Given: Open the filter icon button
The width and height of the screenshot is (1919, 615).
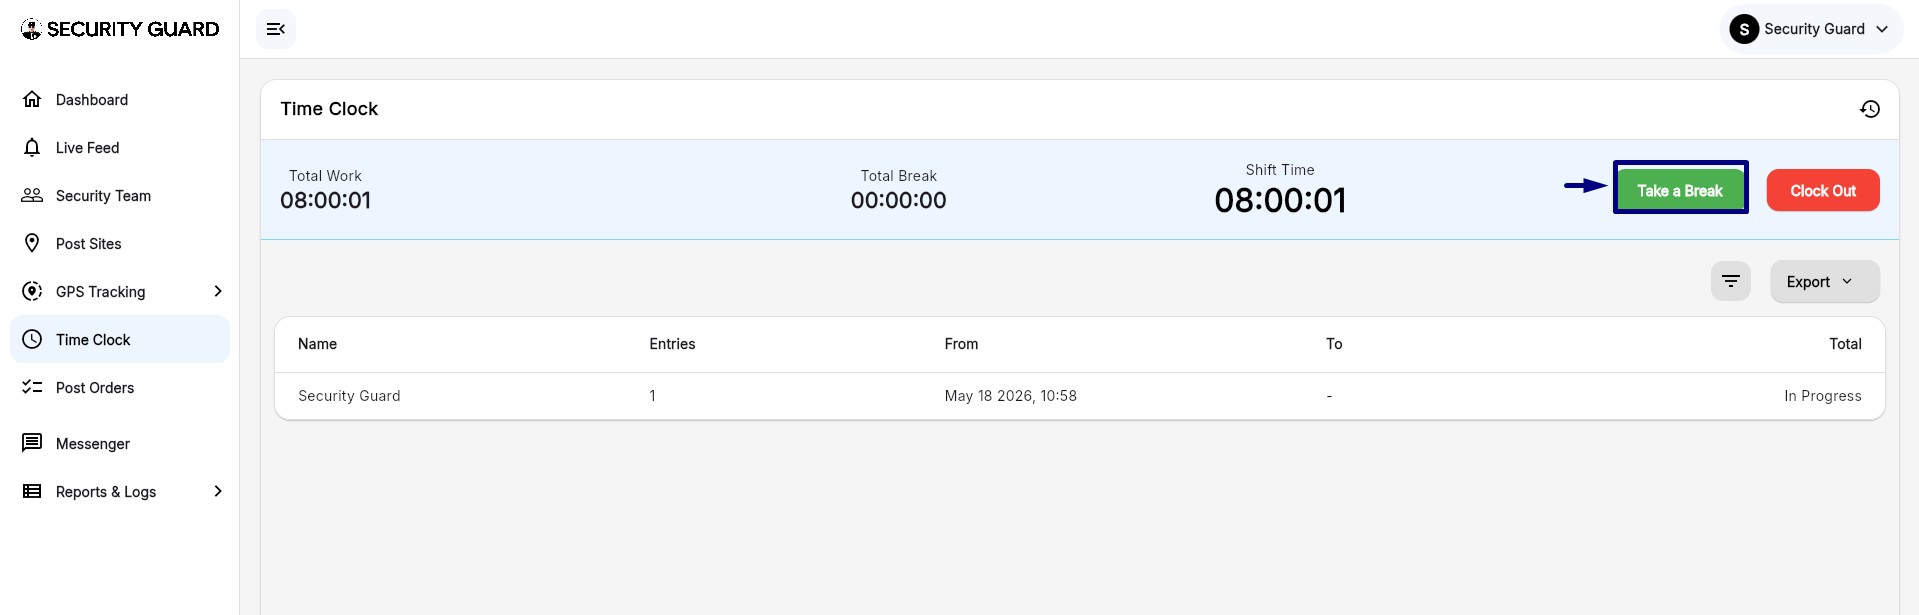Looking at the screenshot, I should pos(1730,281).
